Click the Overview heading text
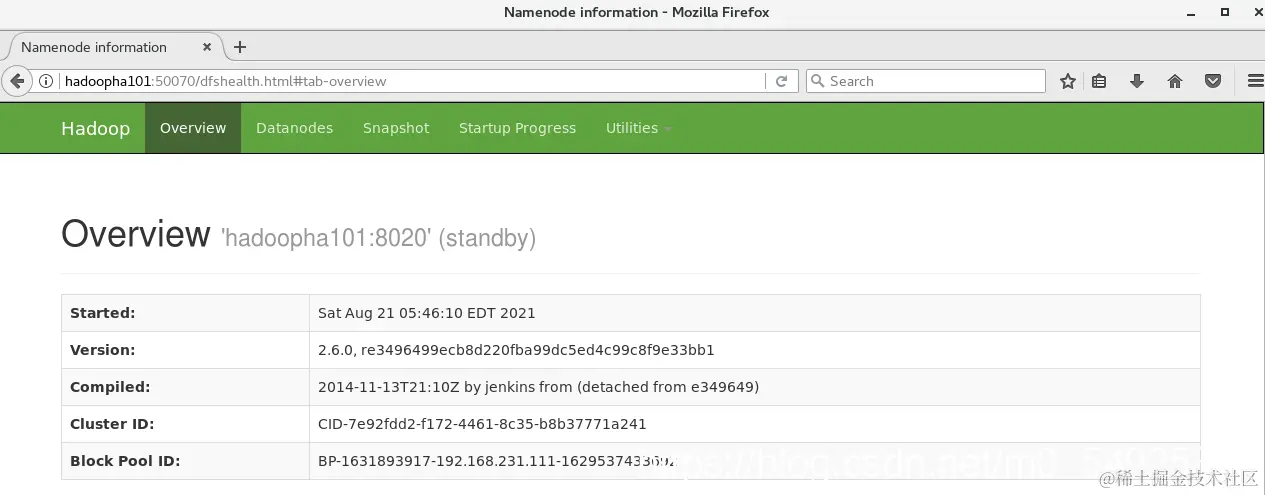 (x=136, y=234)
